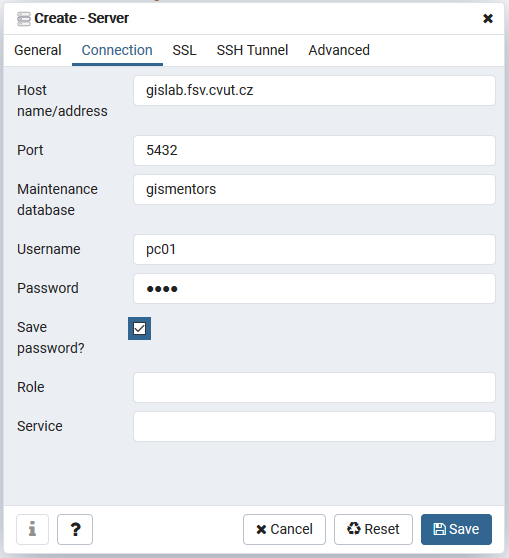The height and width of the screenshot is (558, 509).
Task: Click the empty Role field
Action: [x=314, y=388]
